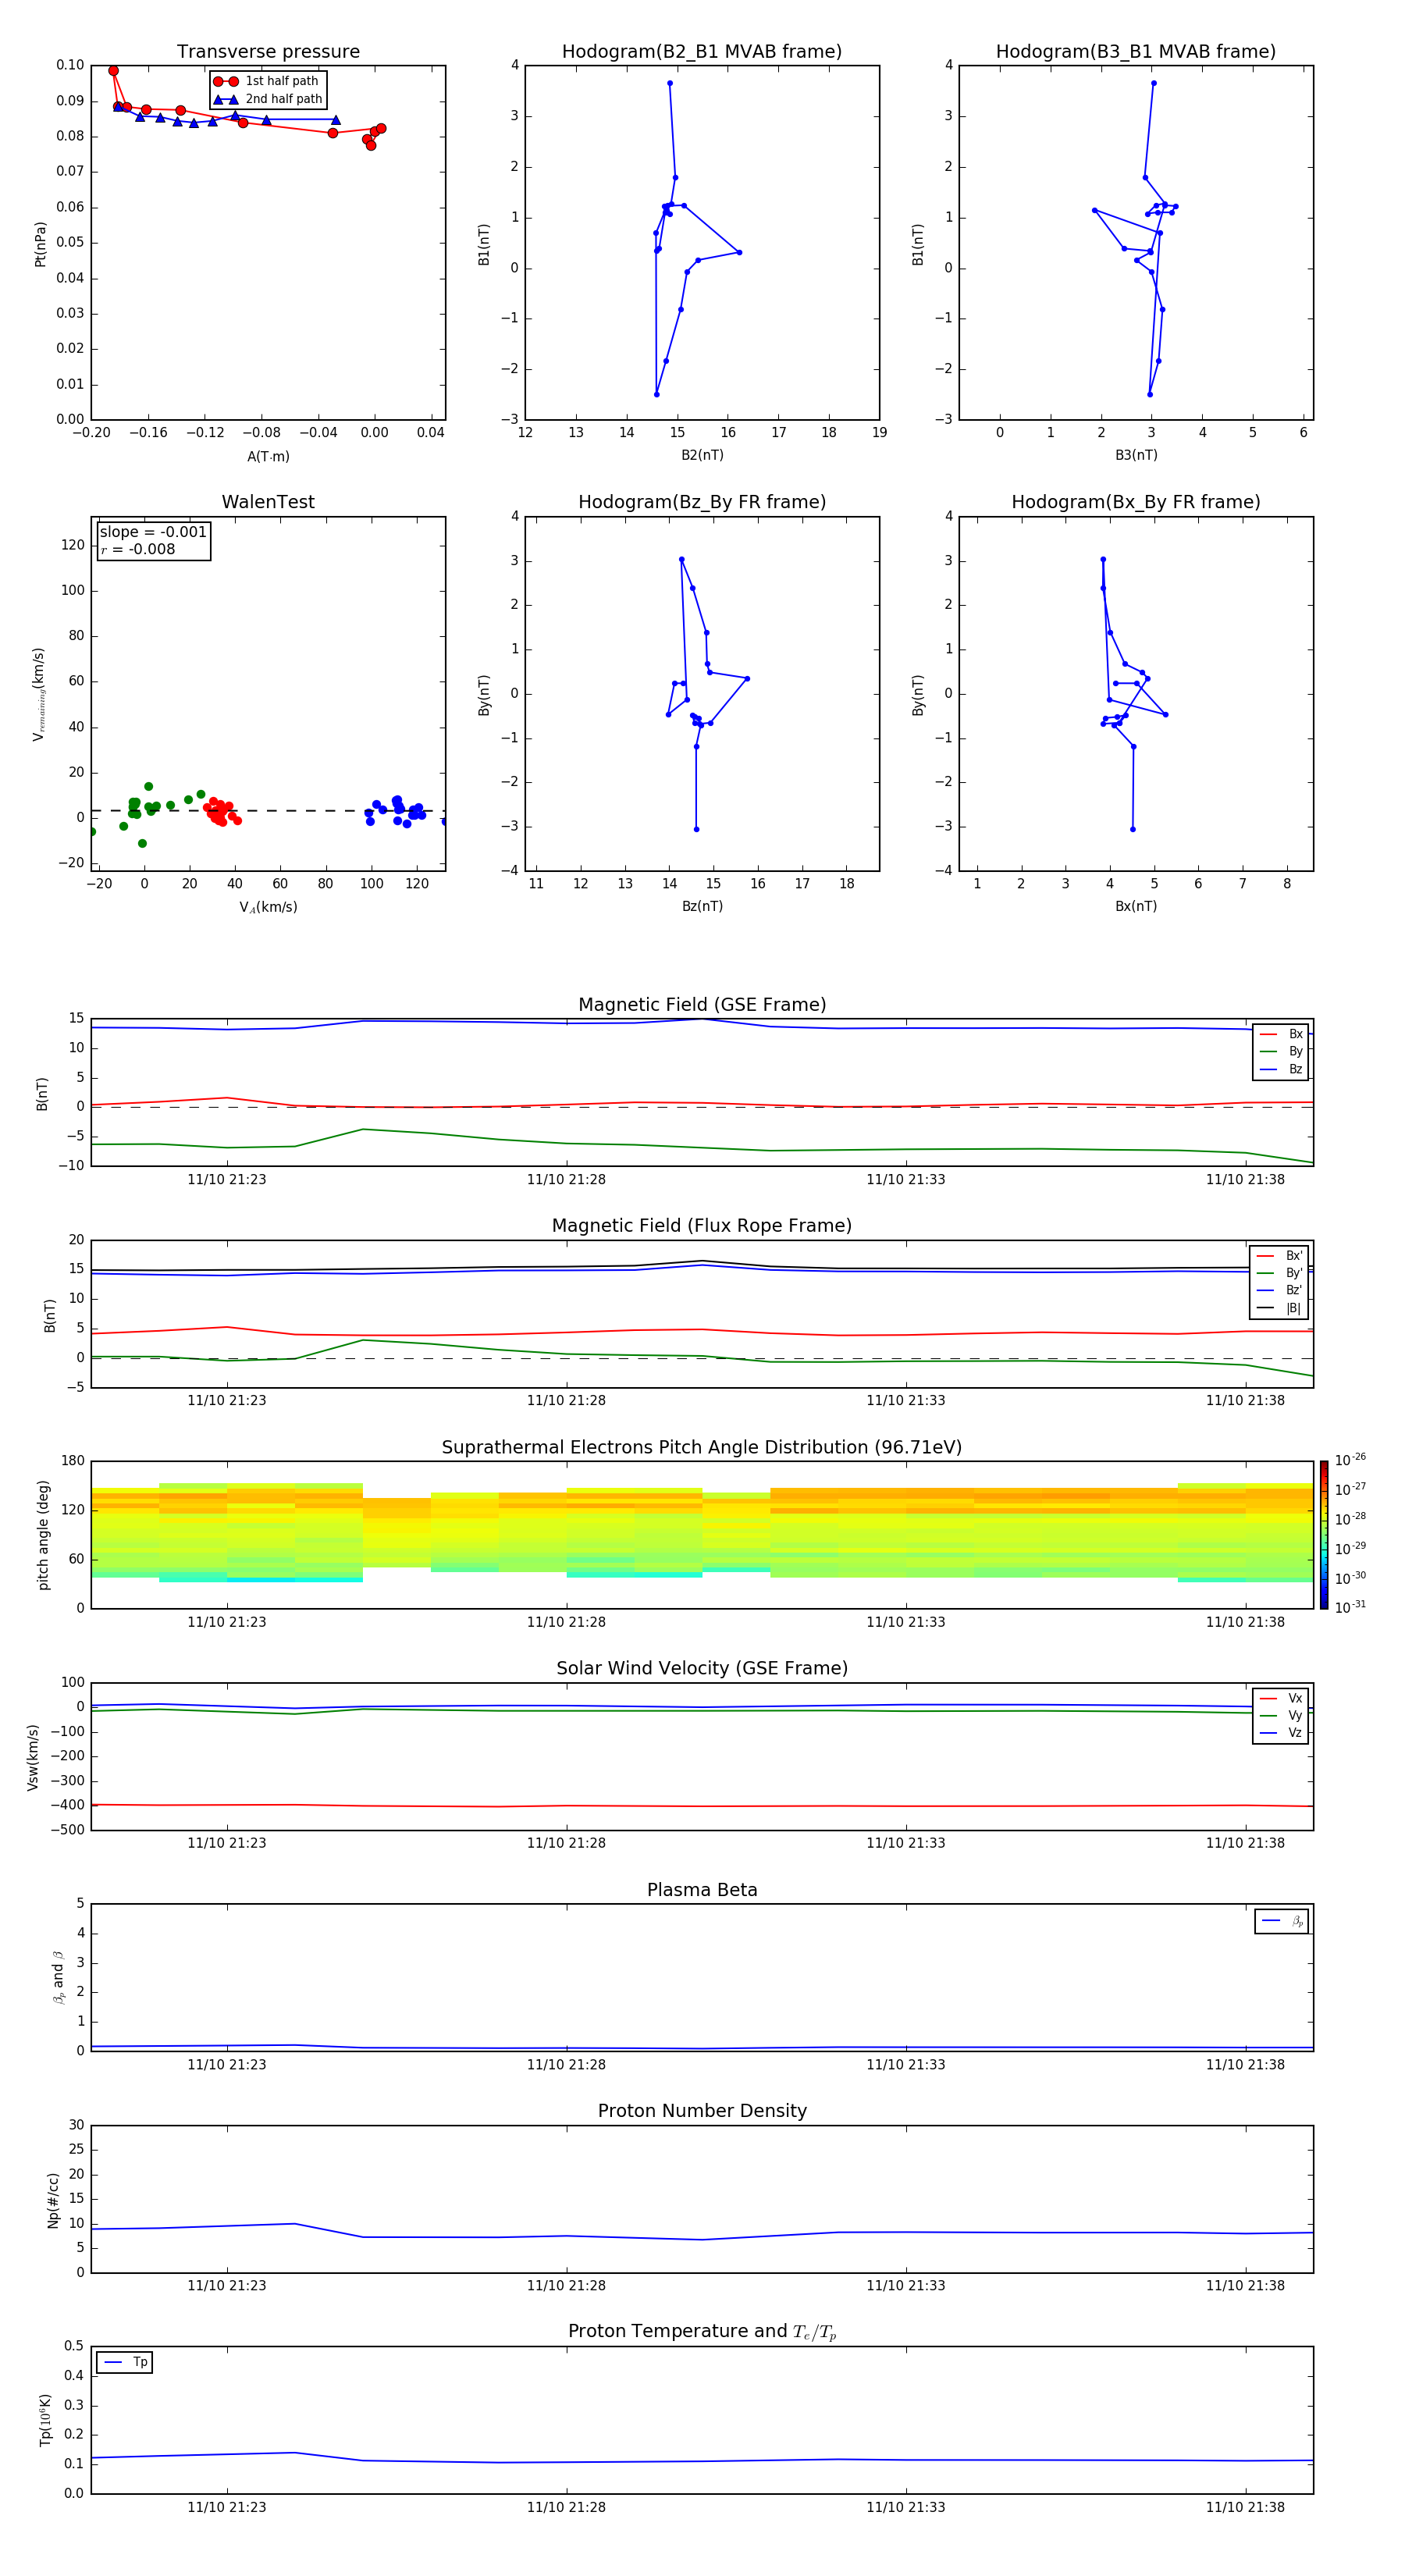Viewport: 1405px width, 2576px height.
Task: Click '11/10 21:28' tick under Plasma Beta panel
Action: (566, 2064)
